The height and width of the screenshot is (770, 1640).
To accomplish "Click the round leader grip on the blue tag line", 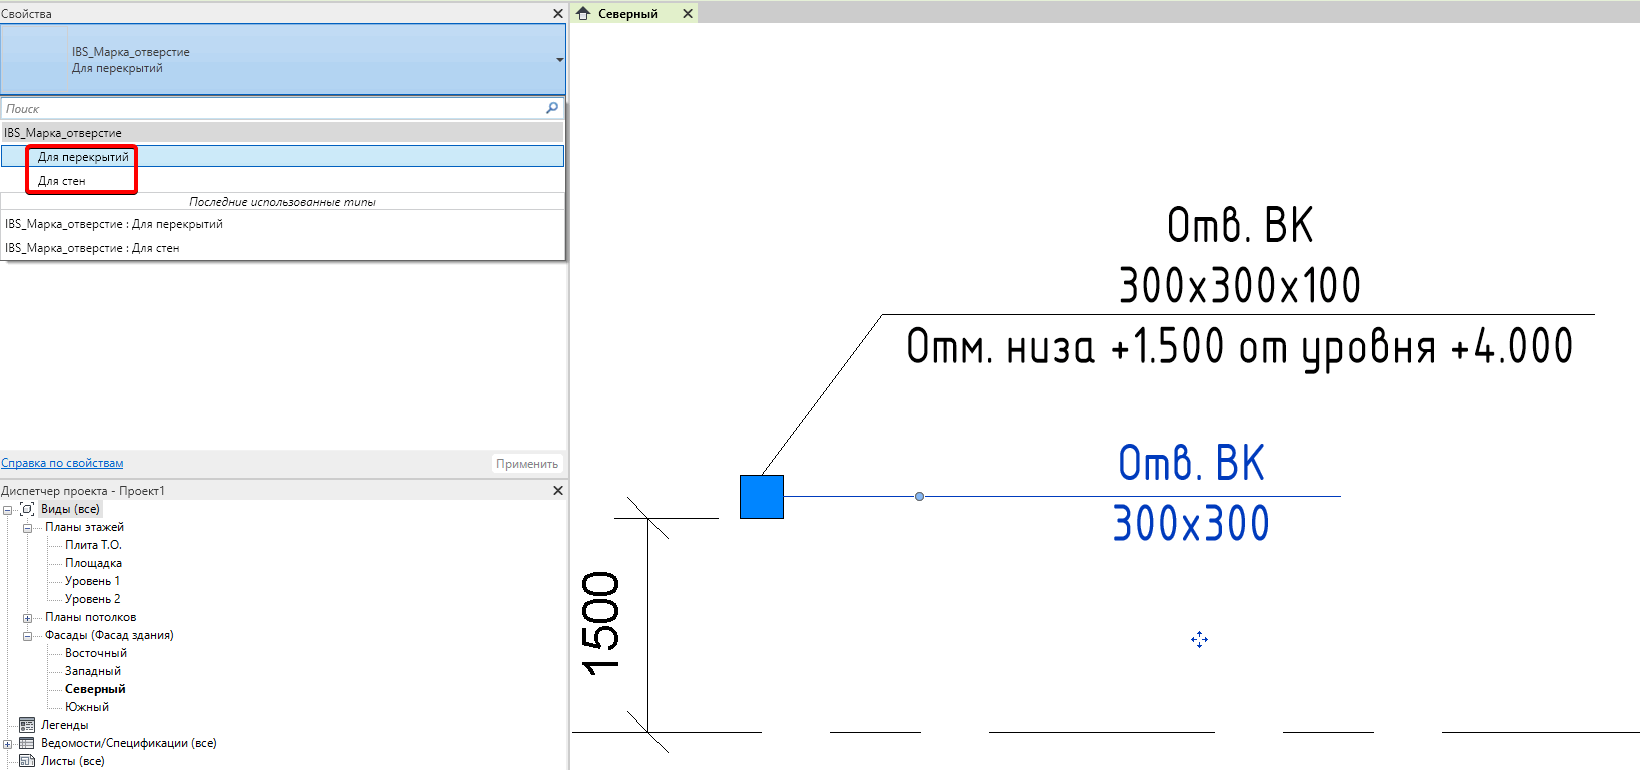I will (919, 496).
